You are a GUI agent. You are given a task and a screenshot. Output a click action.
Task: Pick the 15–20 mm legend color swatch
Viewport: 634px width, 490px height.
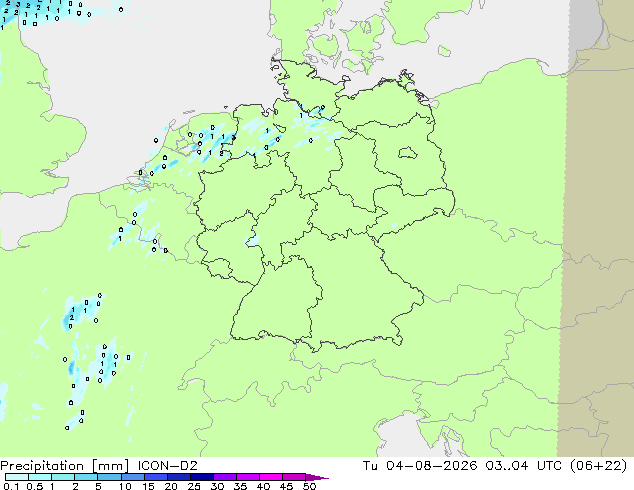coord(155,477)
